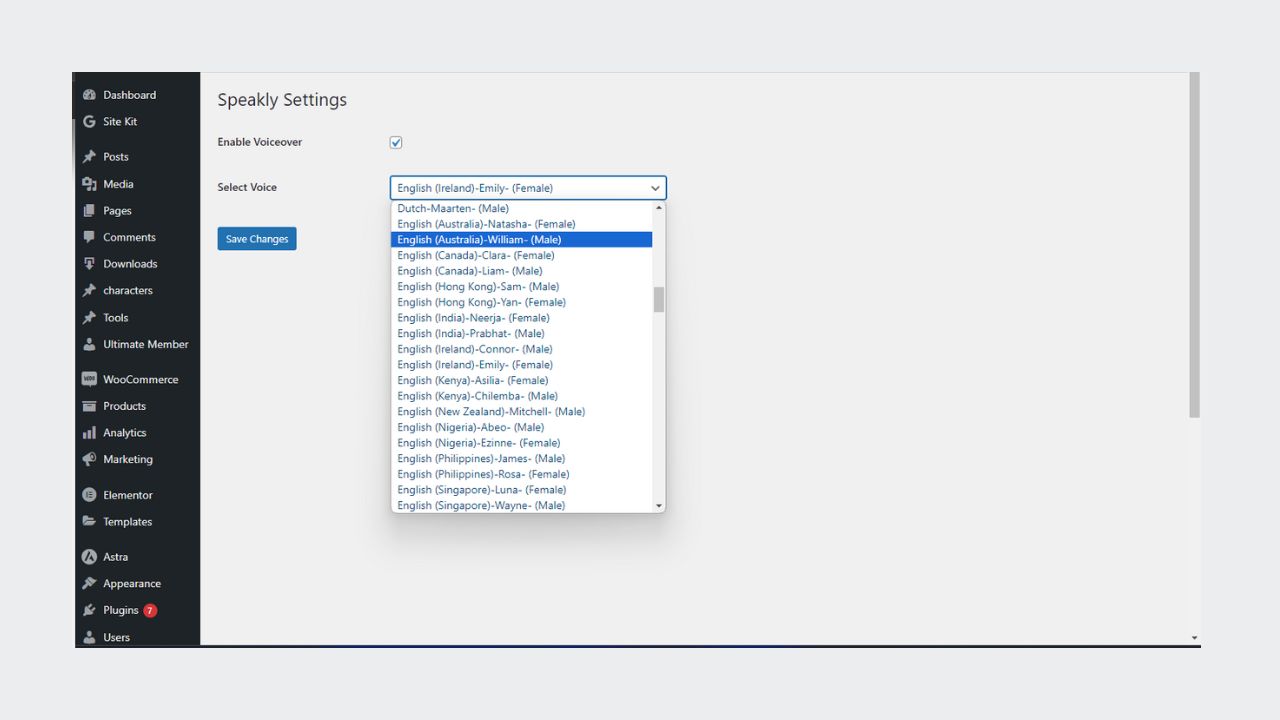Open the Elementor menu label
The image size is (1280, 720).
point(128,495)
